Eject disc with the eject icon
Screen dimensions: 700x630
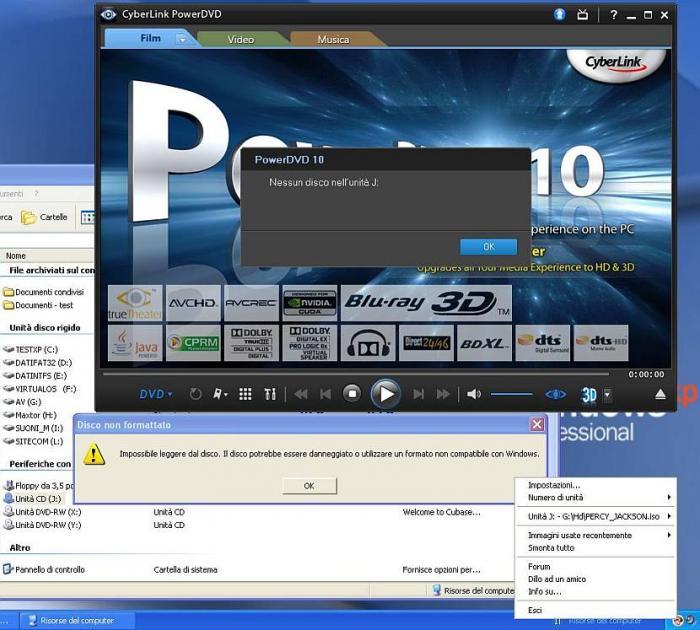(660, 394)
